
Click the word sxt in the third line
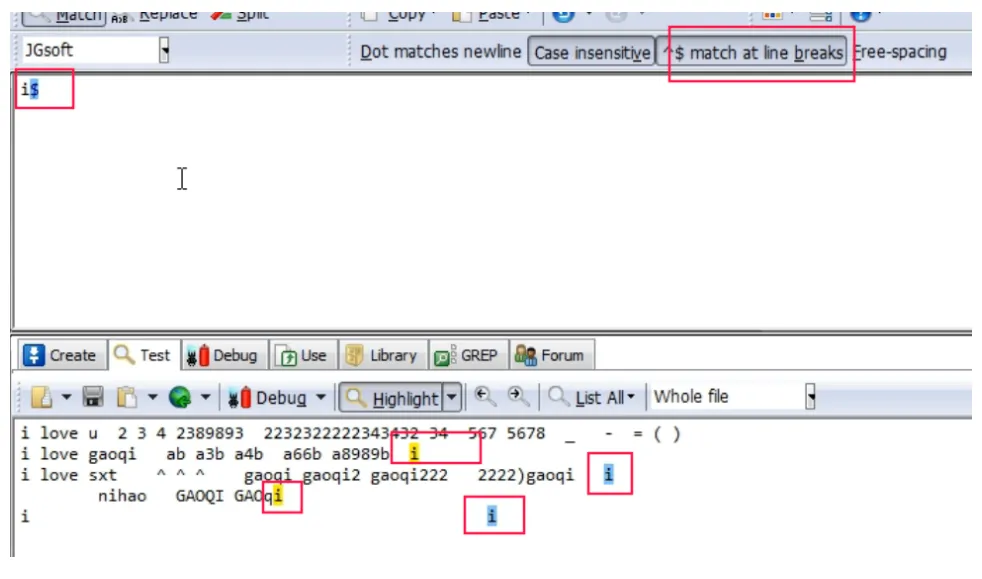tap(102, 475)
